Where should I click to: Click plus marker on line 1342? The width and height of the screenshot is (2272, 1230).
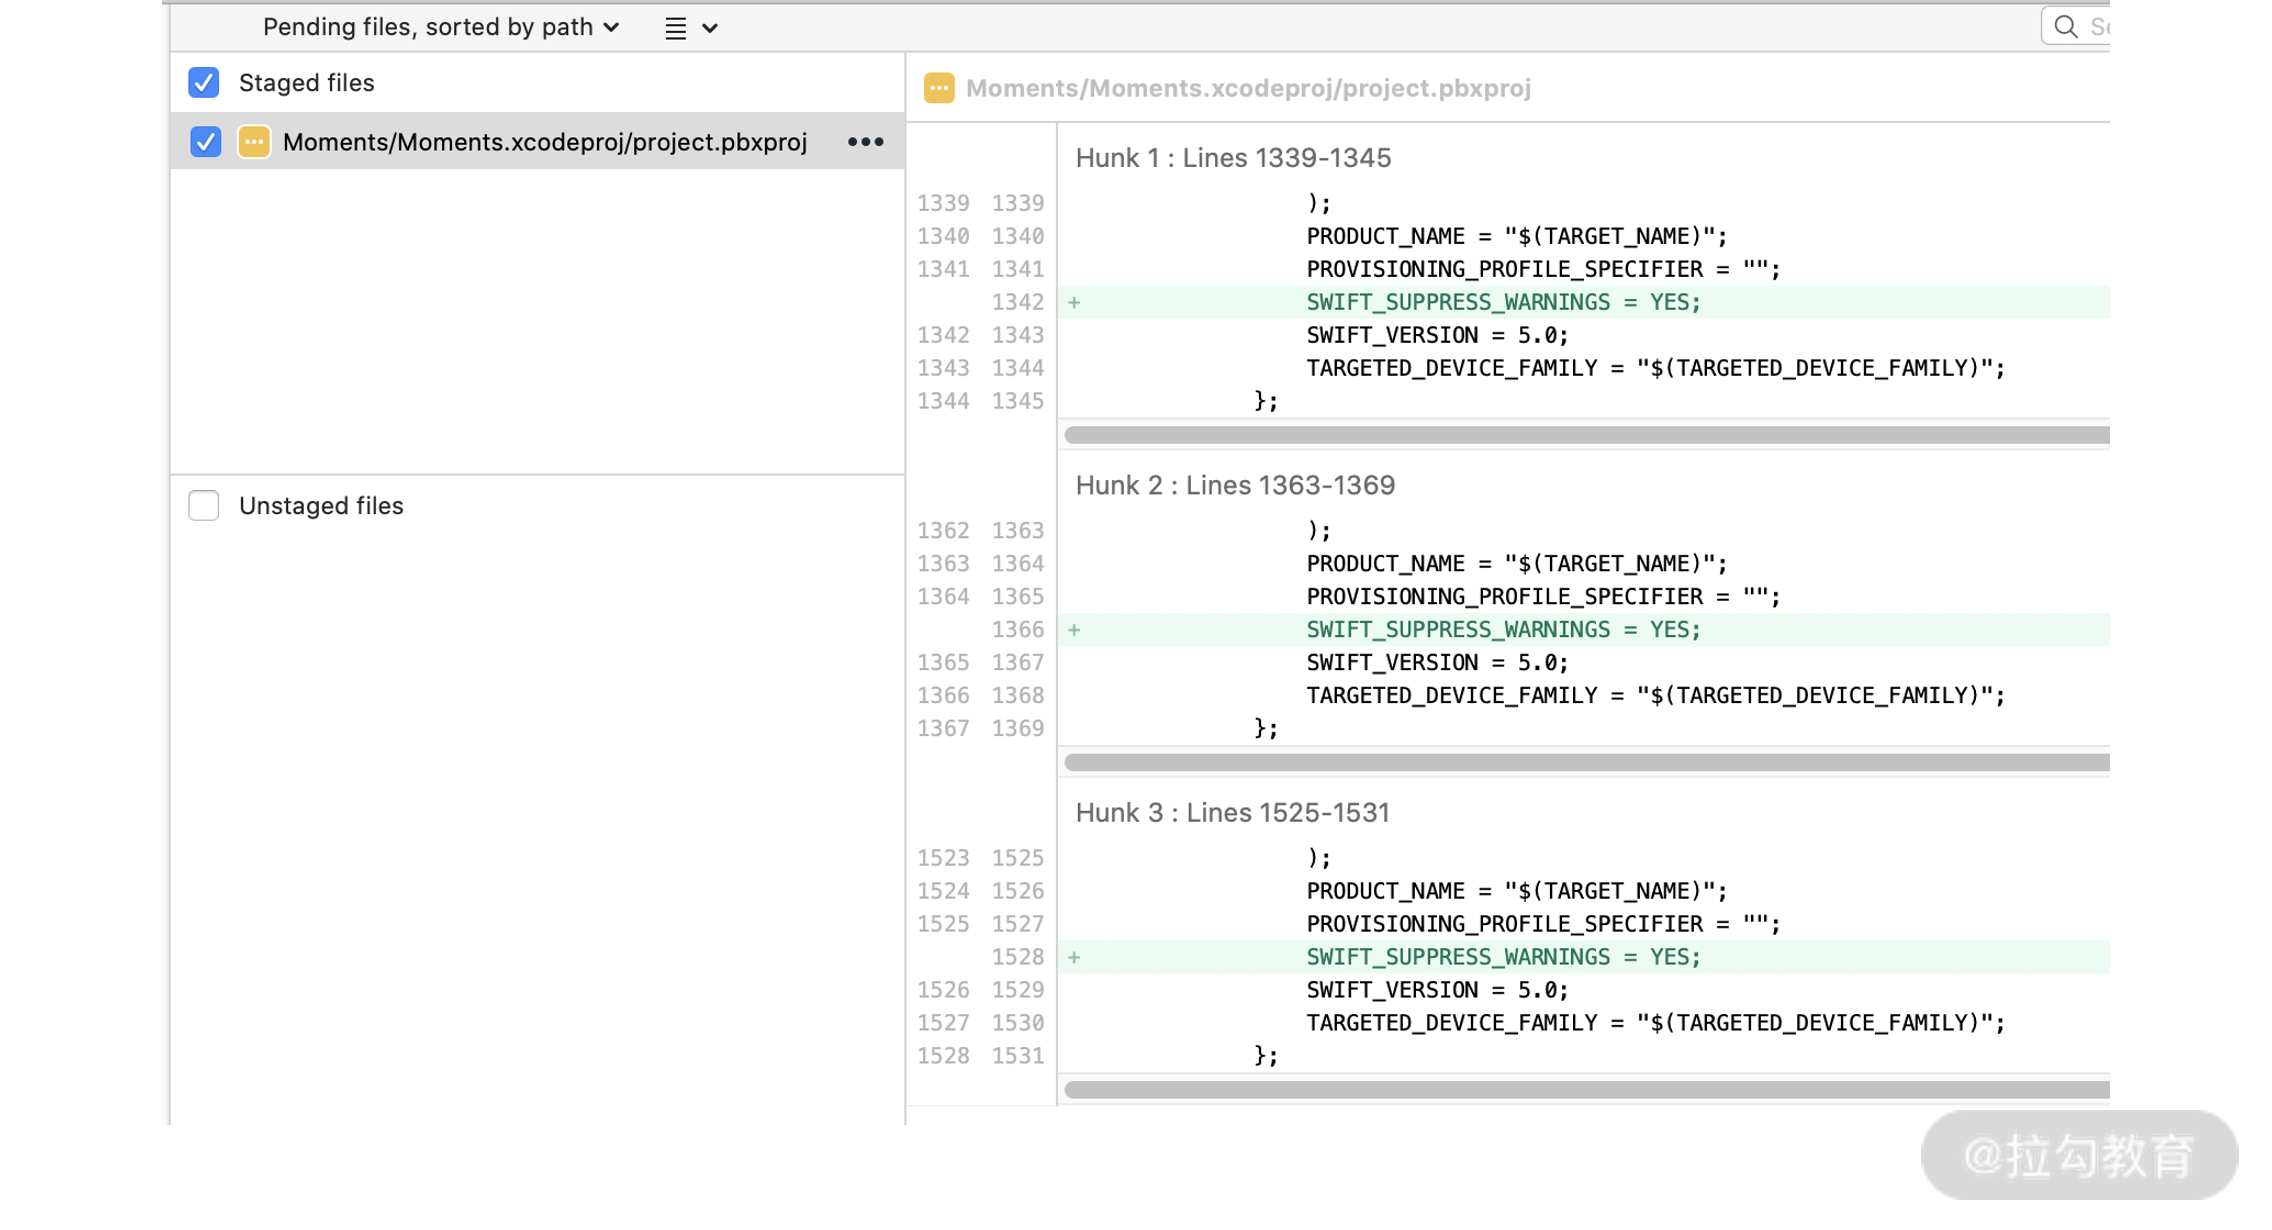tap(1074, 302)
